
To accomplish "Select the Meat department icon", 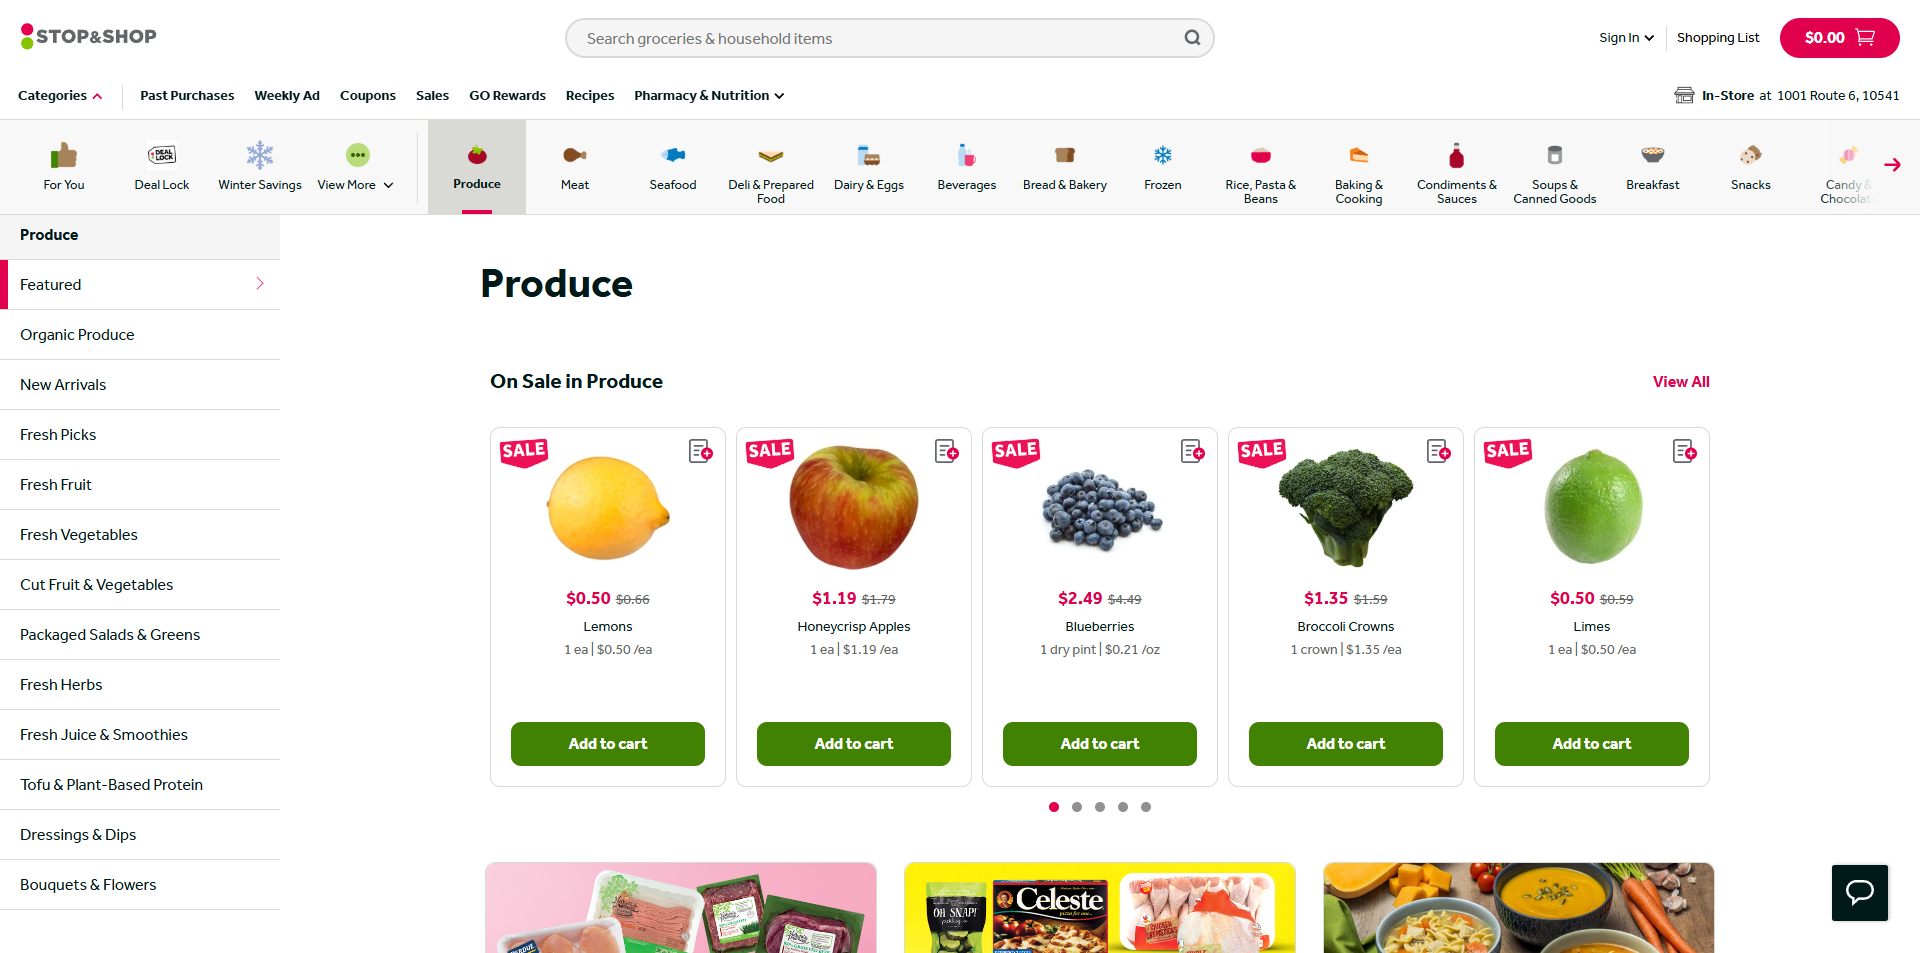I will click(x=574, y=155).
